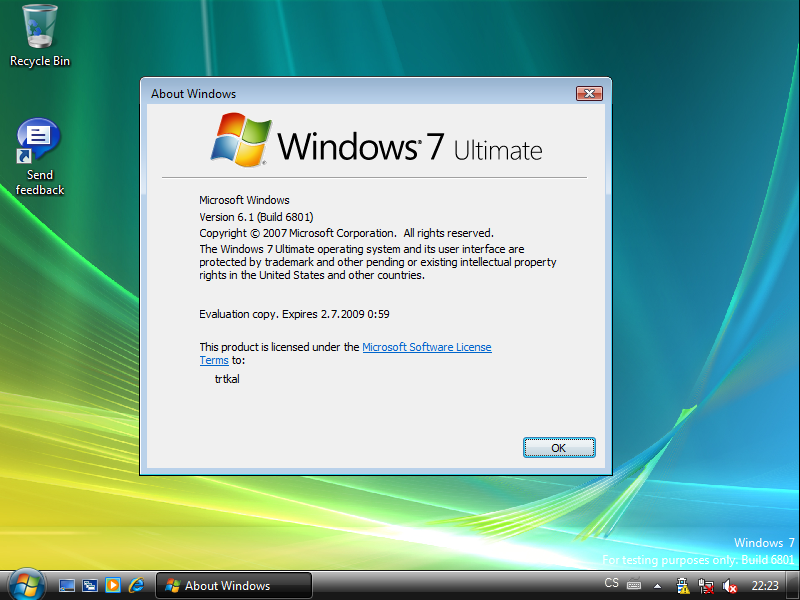This screenshot has height=600, width=800.
Task: Launch Internet Explorer from quick launch
Action: [x=136, y=585]
